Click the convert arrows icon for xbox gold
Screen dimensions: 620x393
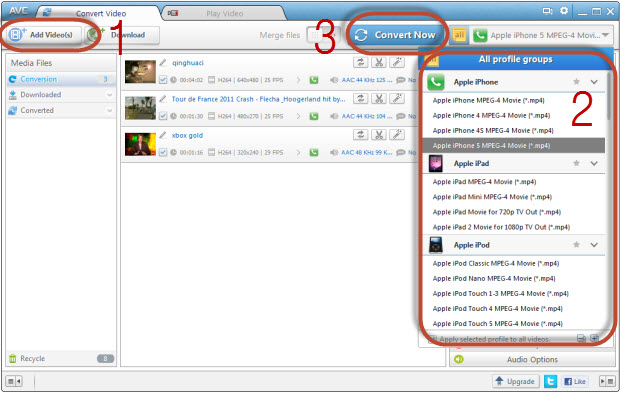click(361, 135)
